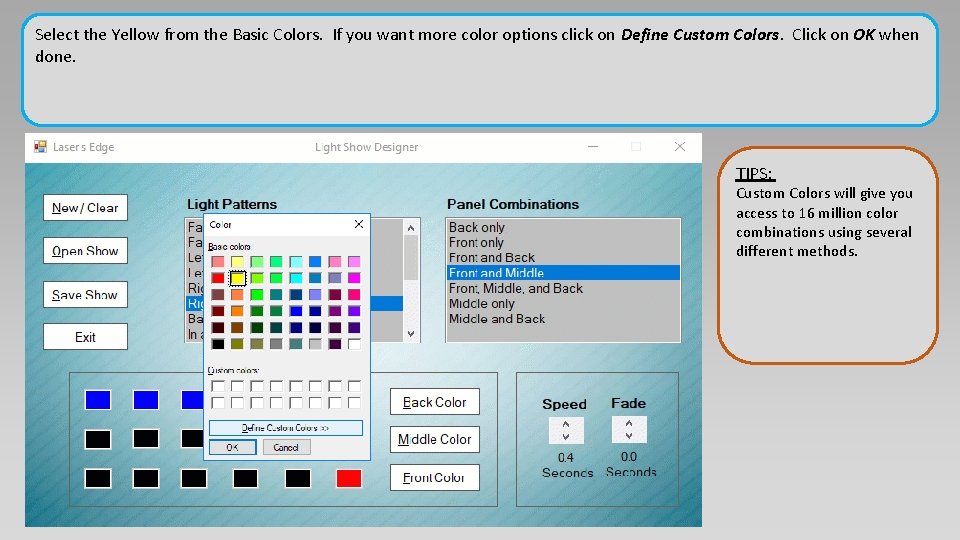The image size is (960, 540).
Task: Click OK in the Color dialog
Action: pyautogui.click(x=233, y=448)
